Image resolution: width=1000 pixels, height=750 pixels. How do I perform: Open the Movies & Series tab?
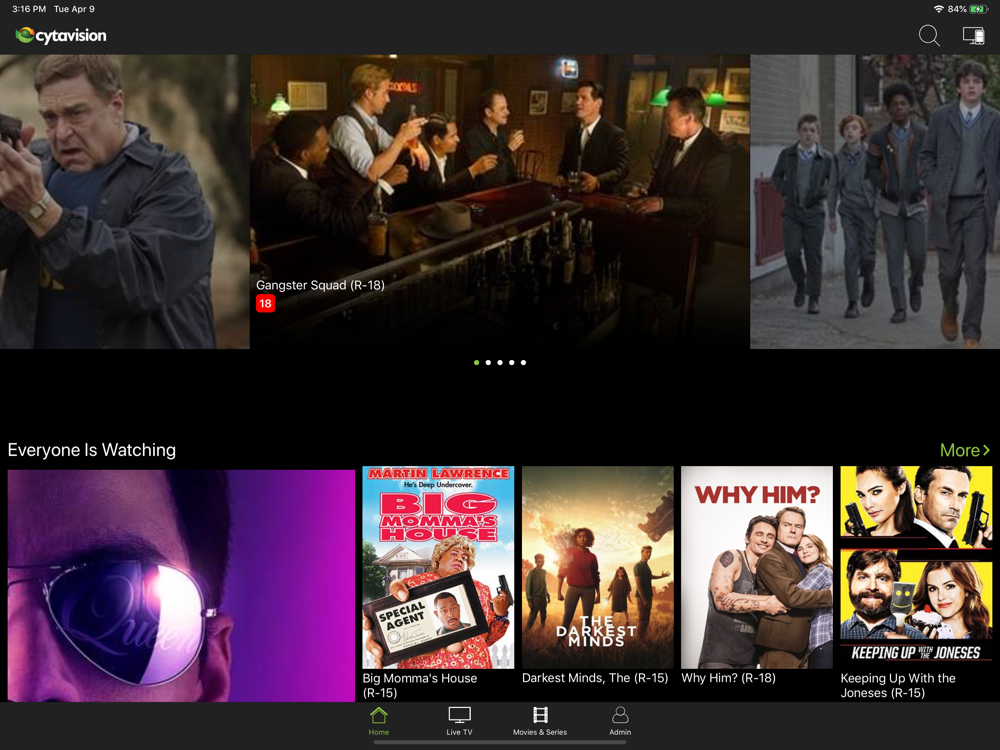tap(540, 721)
